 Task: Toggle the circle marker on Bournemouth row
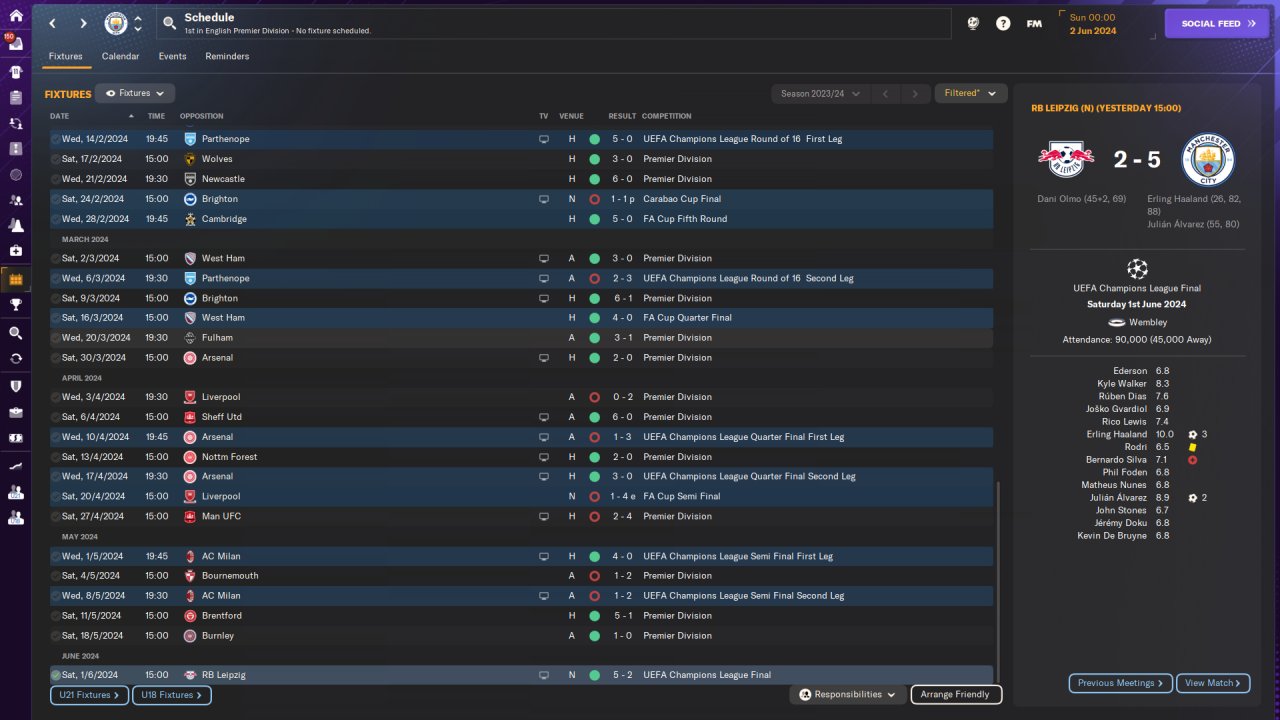(55, 576)
